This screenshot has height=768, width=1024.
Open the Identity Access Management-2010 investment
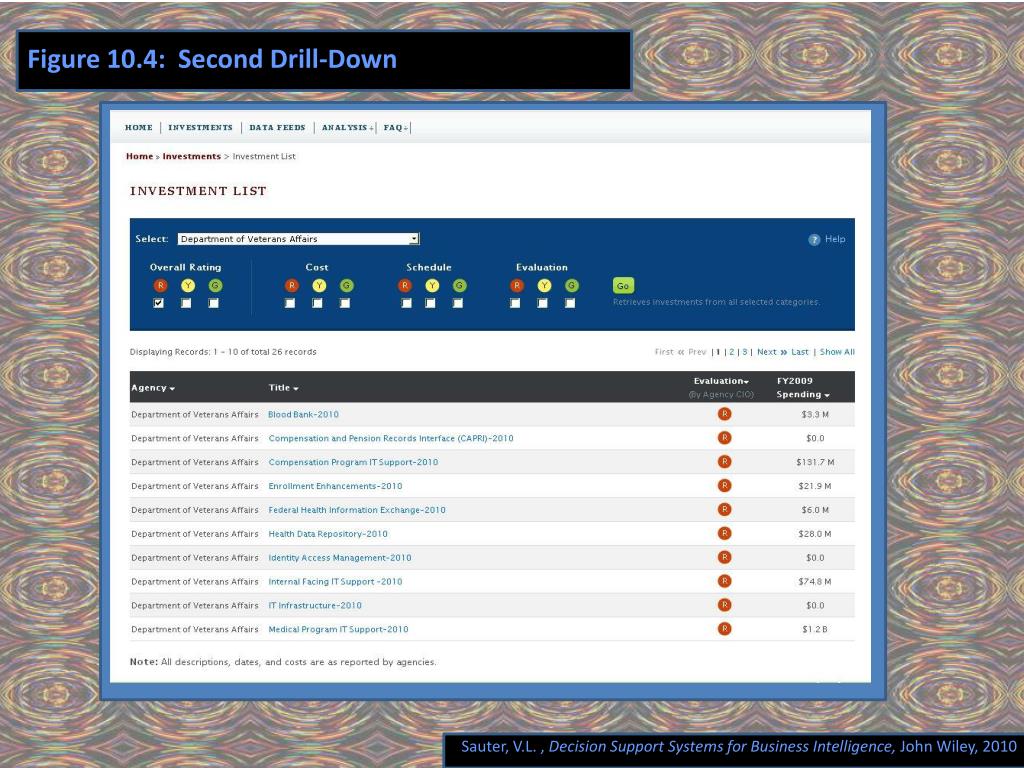click(340, 558)
